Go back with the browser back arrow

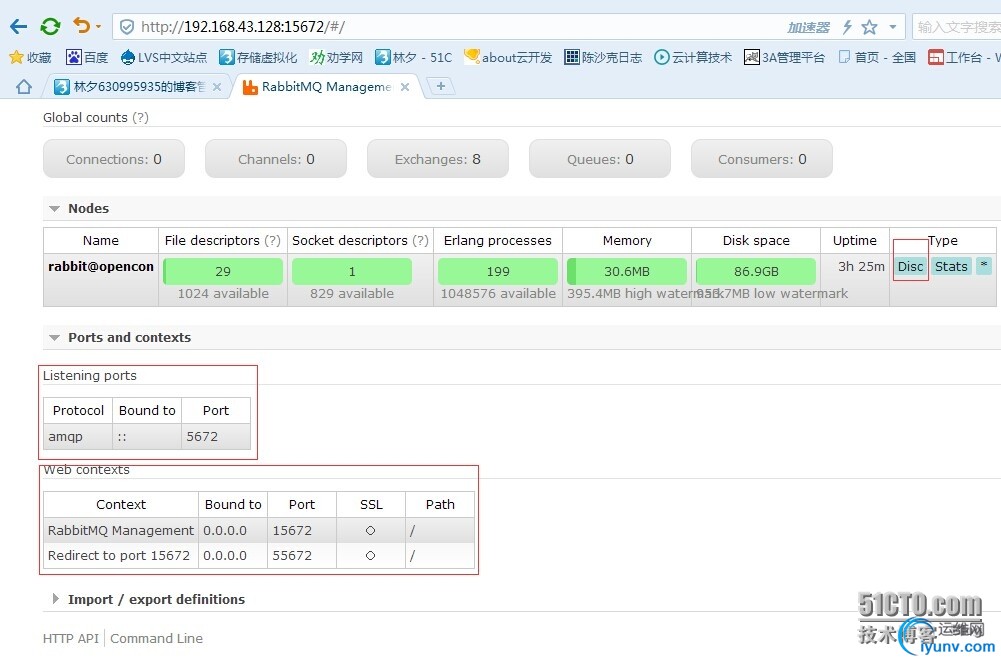[x=19, y=27]
